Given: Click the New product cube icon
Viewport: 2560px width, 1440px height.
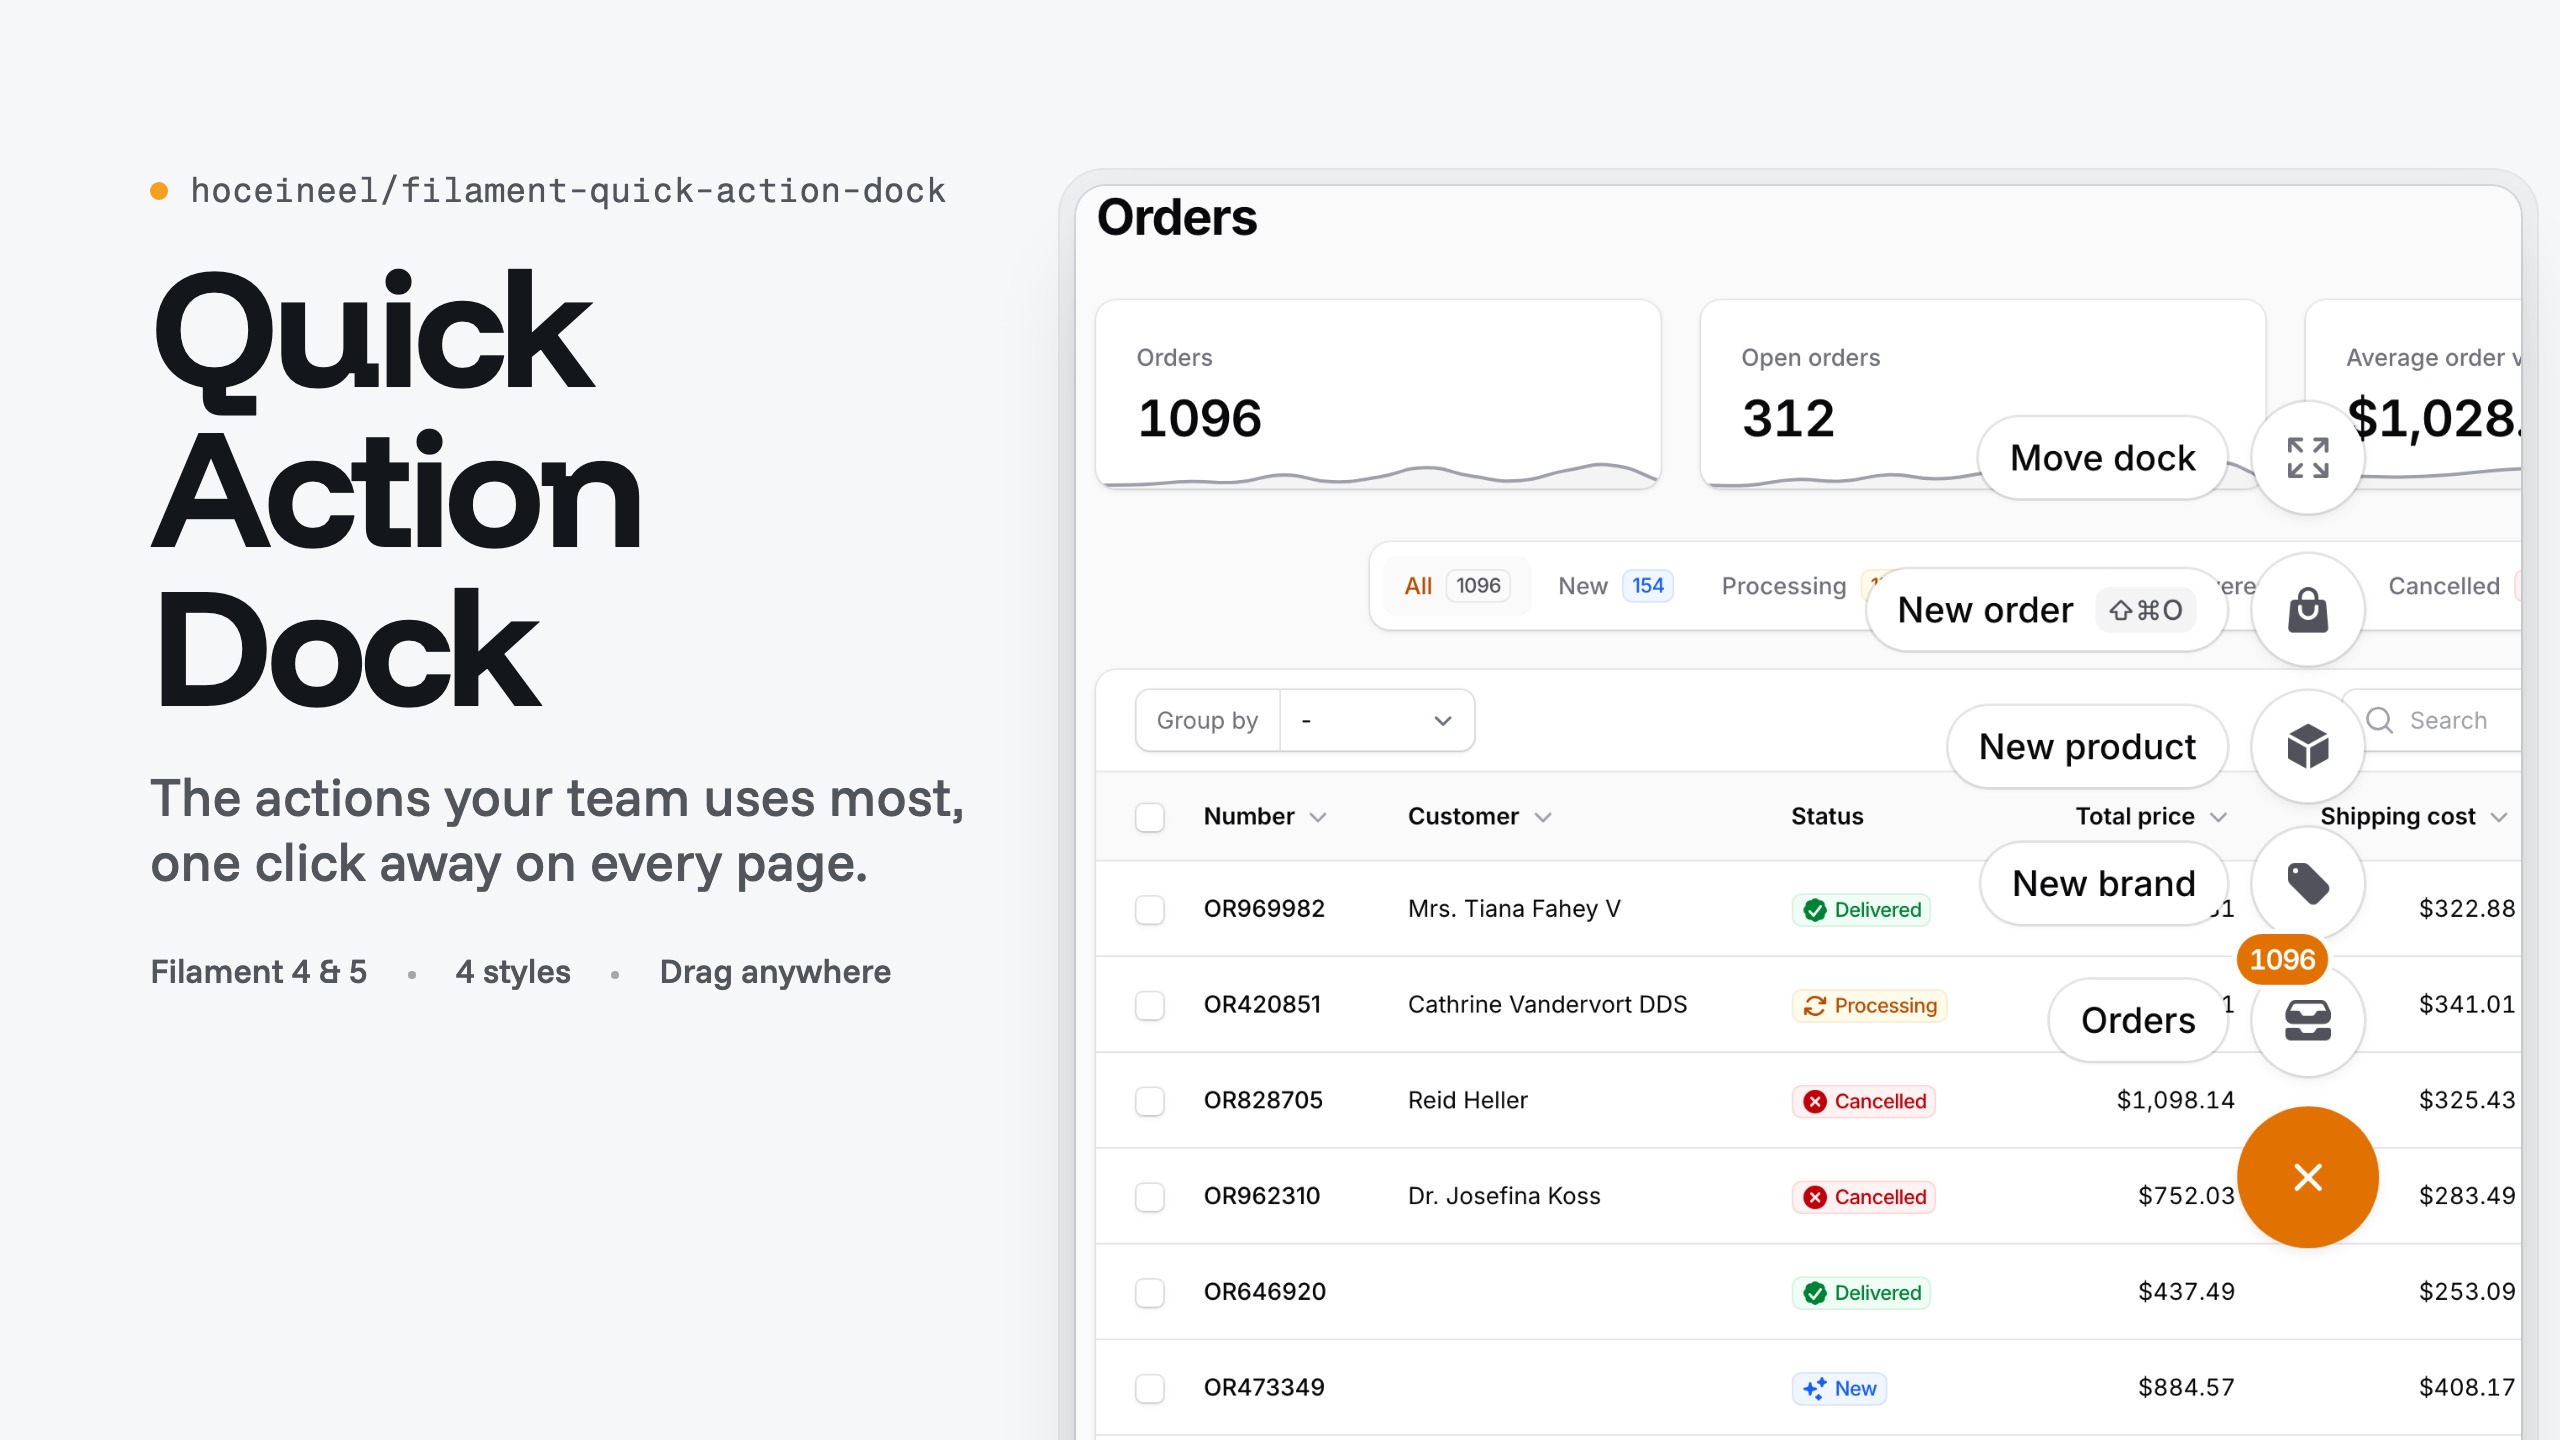Looking at the screenshot, I should (x=2307, y=746).
